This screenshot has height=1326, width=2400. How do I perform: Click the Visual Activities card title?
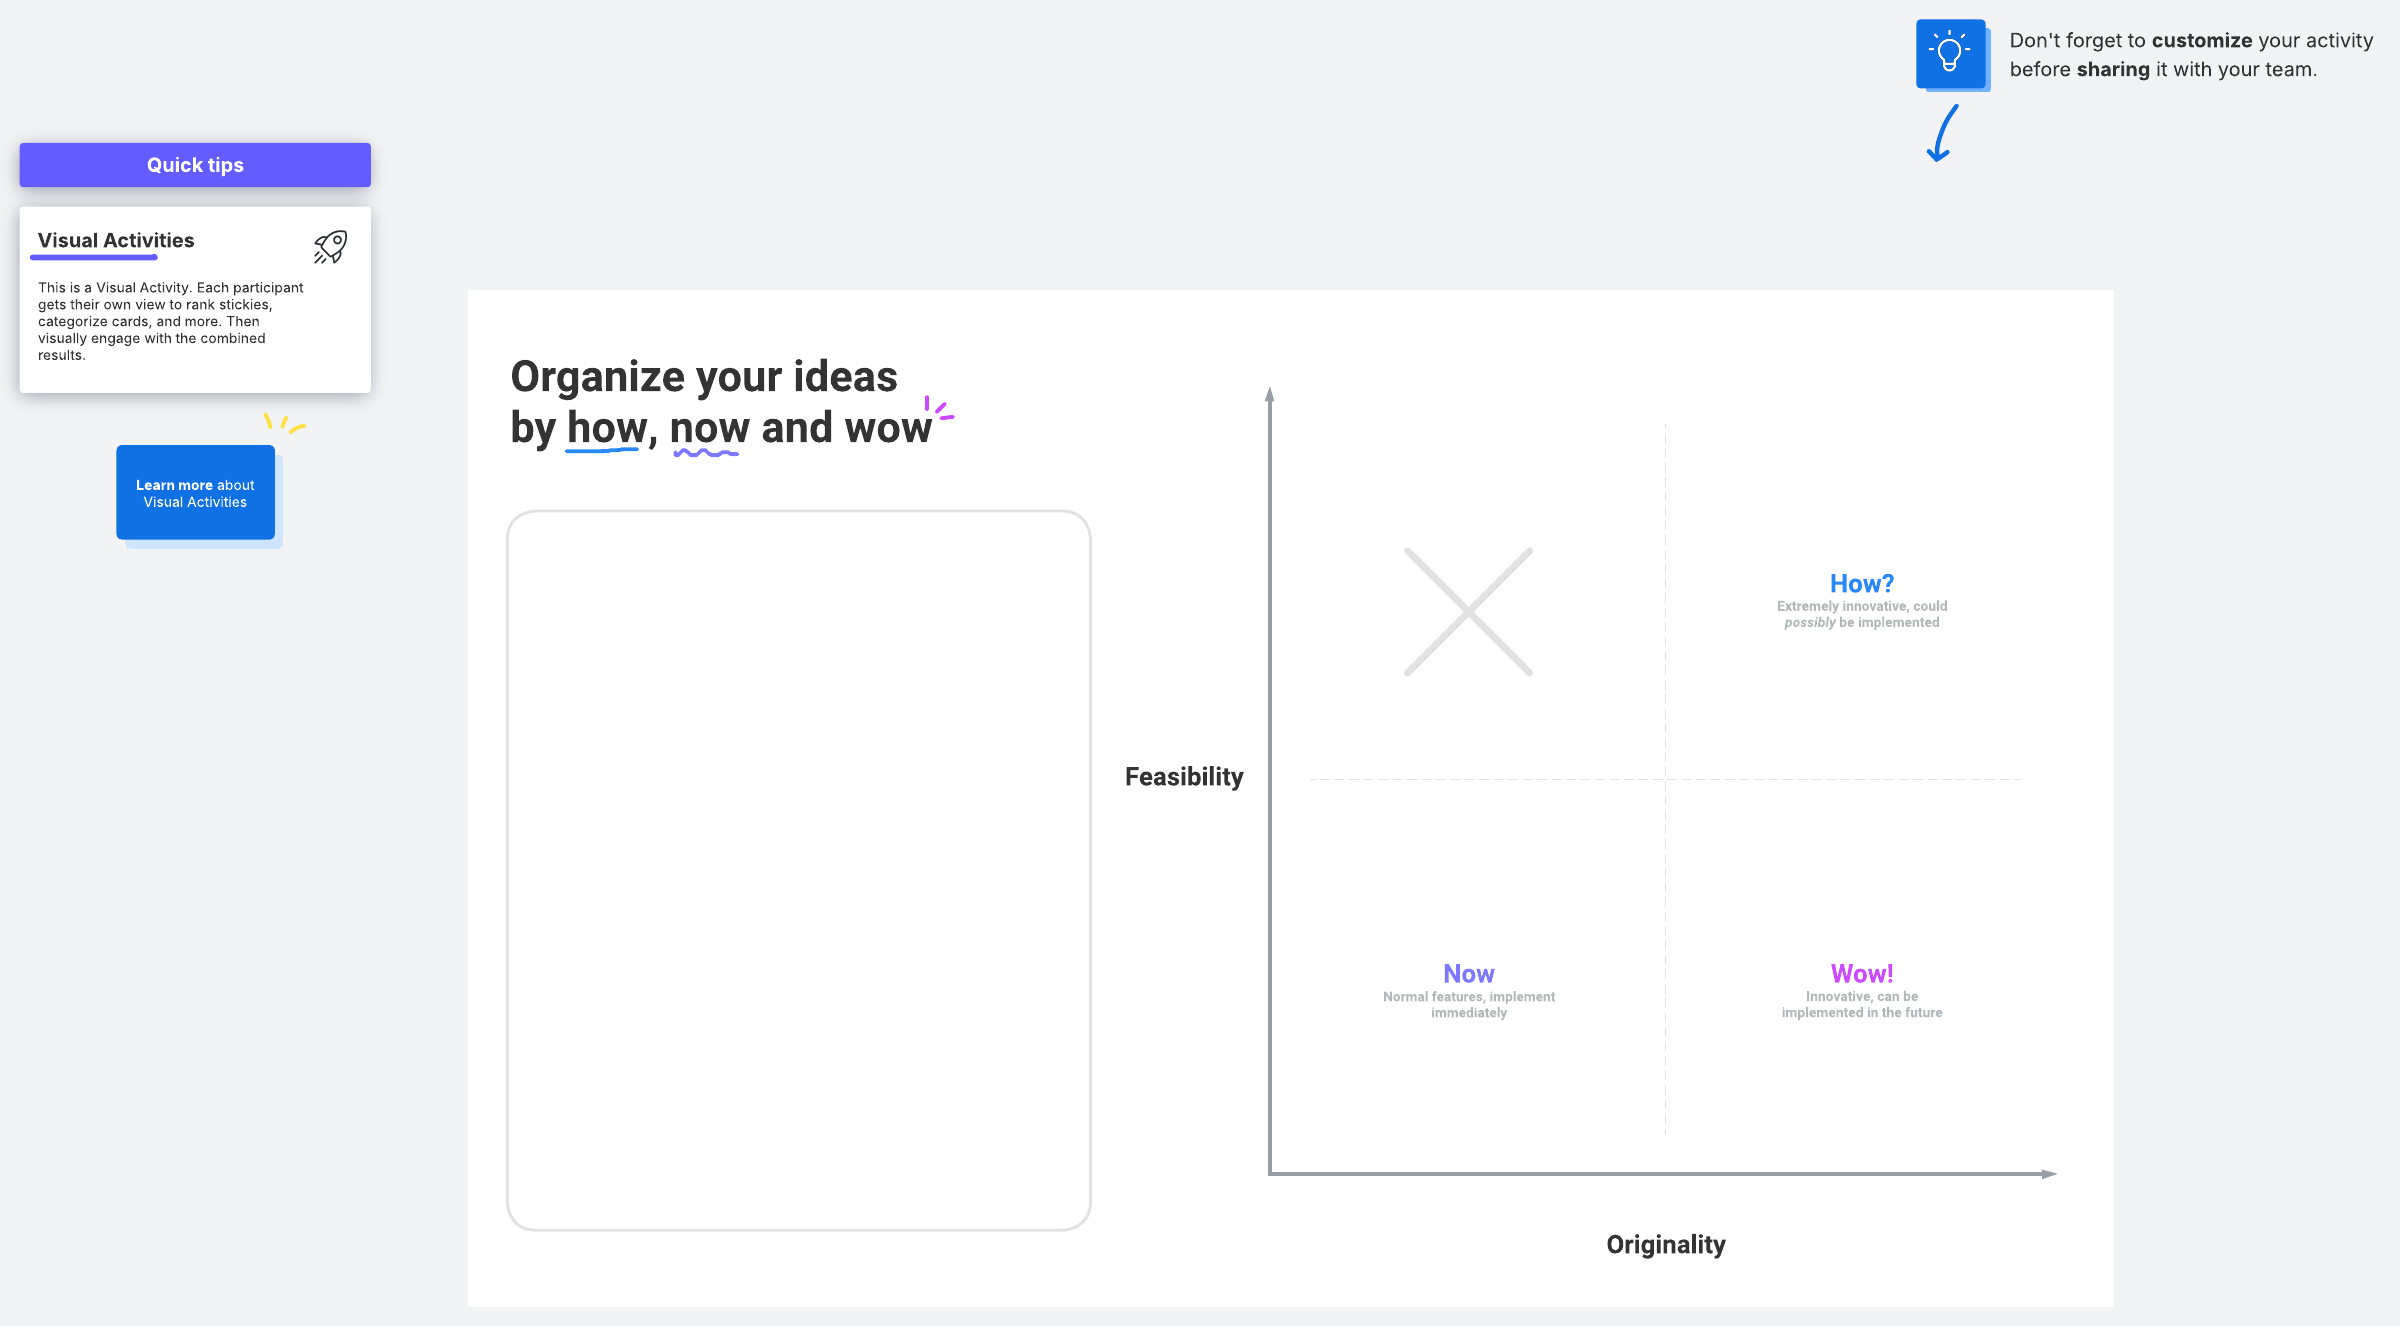[x=116, y=240]
